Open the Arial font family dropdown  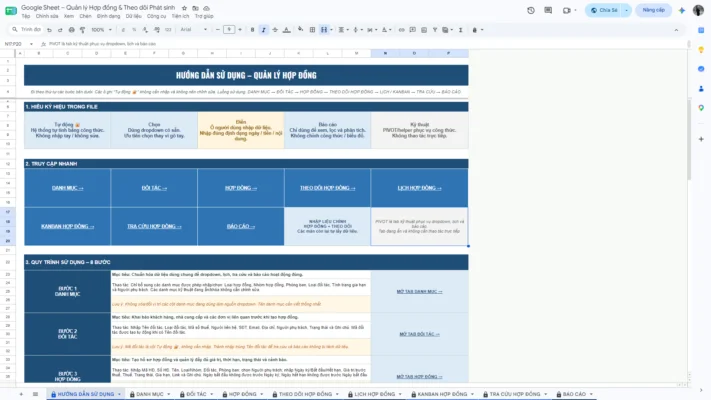click(x=194, y=30)
